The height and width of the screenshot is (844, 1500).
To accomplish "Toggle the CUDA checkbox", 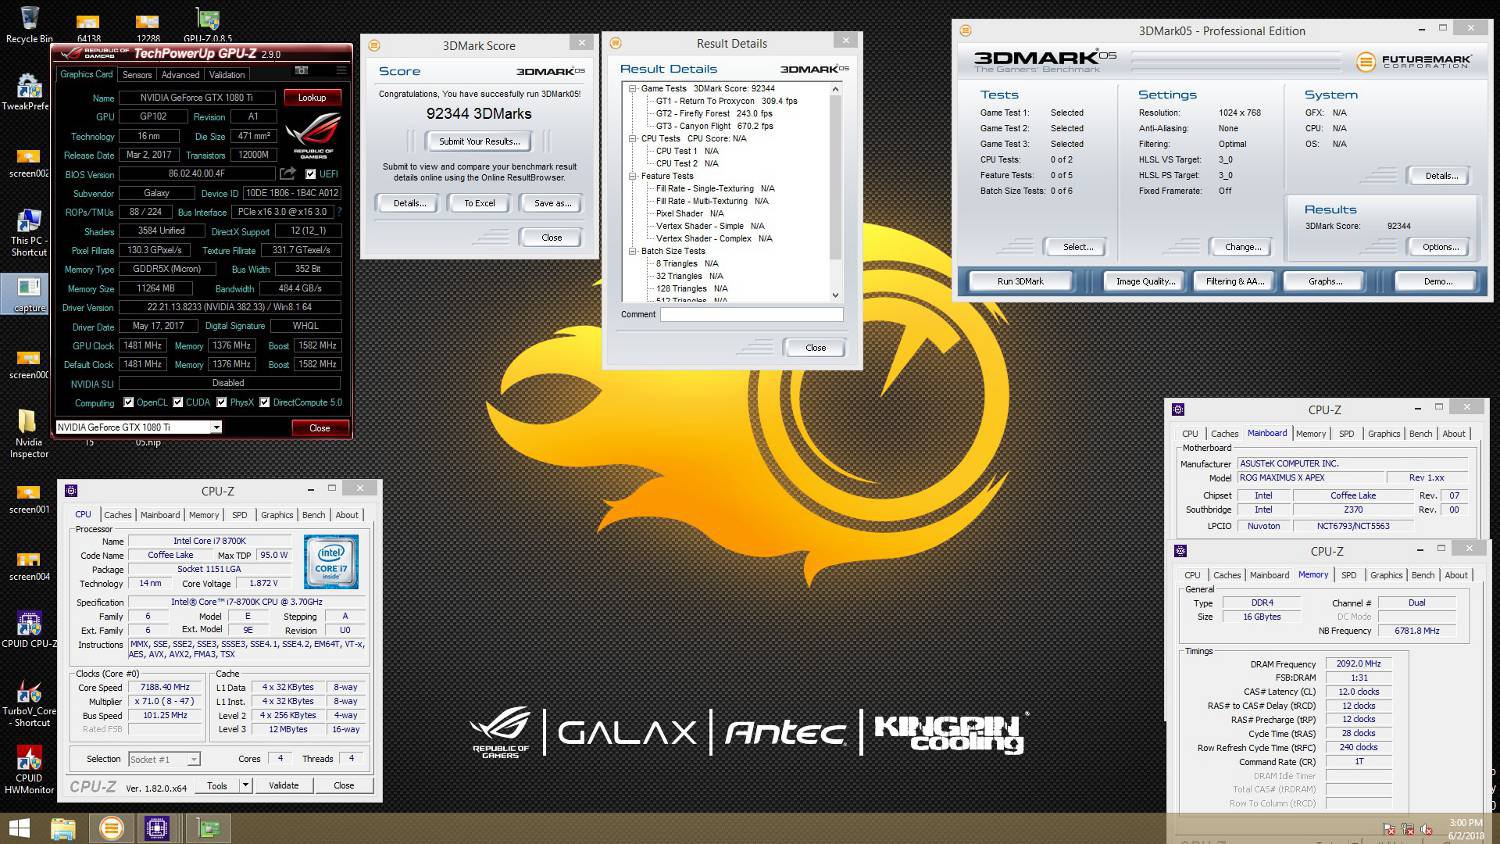I will (x=178, y=403).
